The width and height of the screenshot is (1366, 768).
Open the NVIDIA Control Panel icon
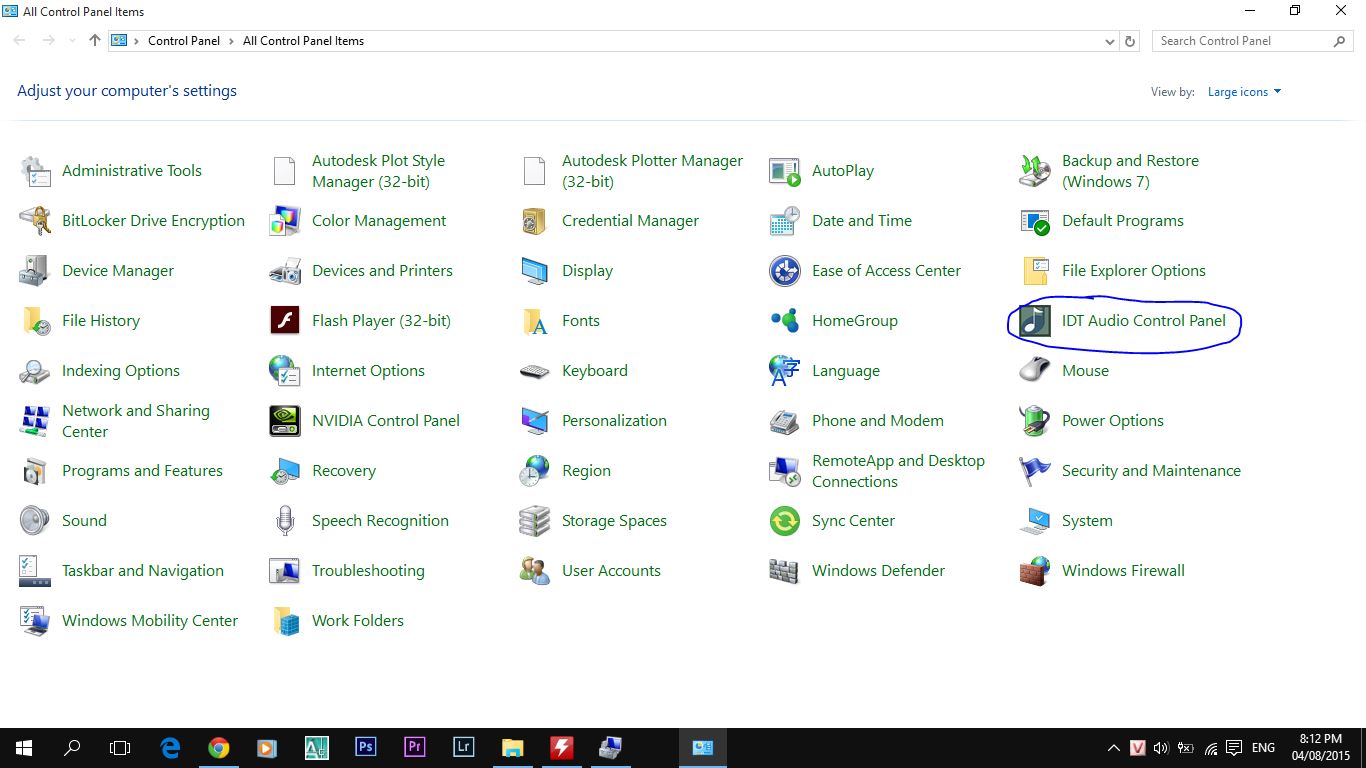pyautogui.click(x=285, y=421)
